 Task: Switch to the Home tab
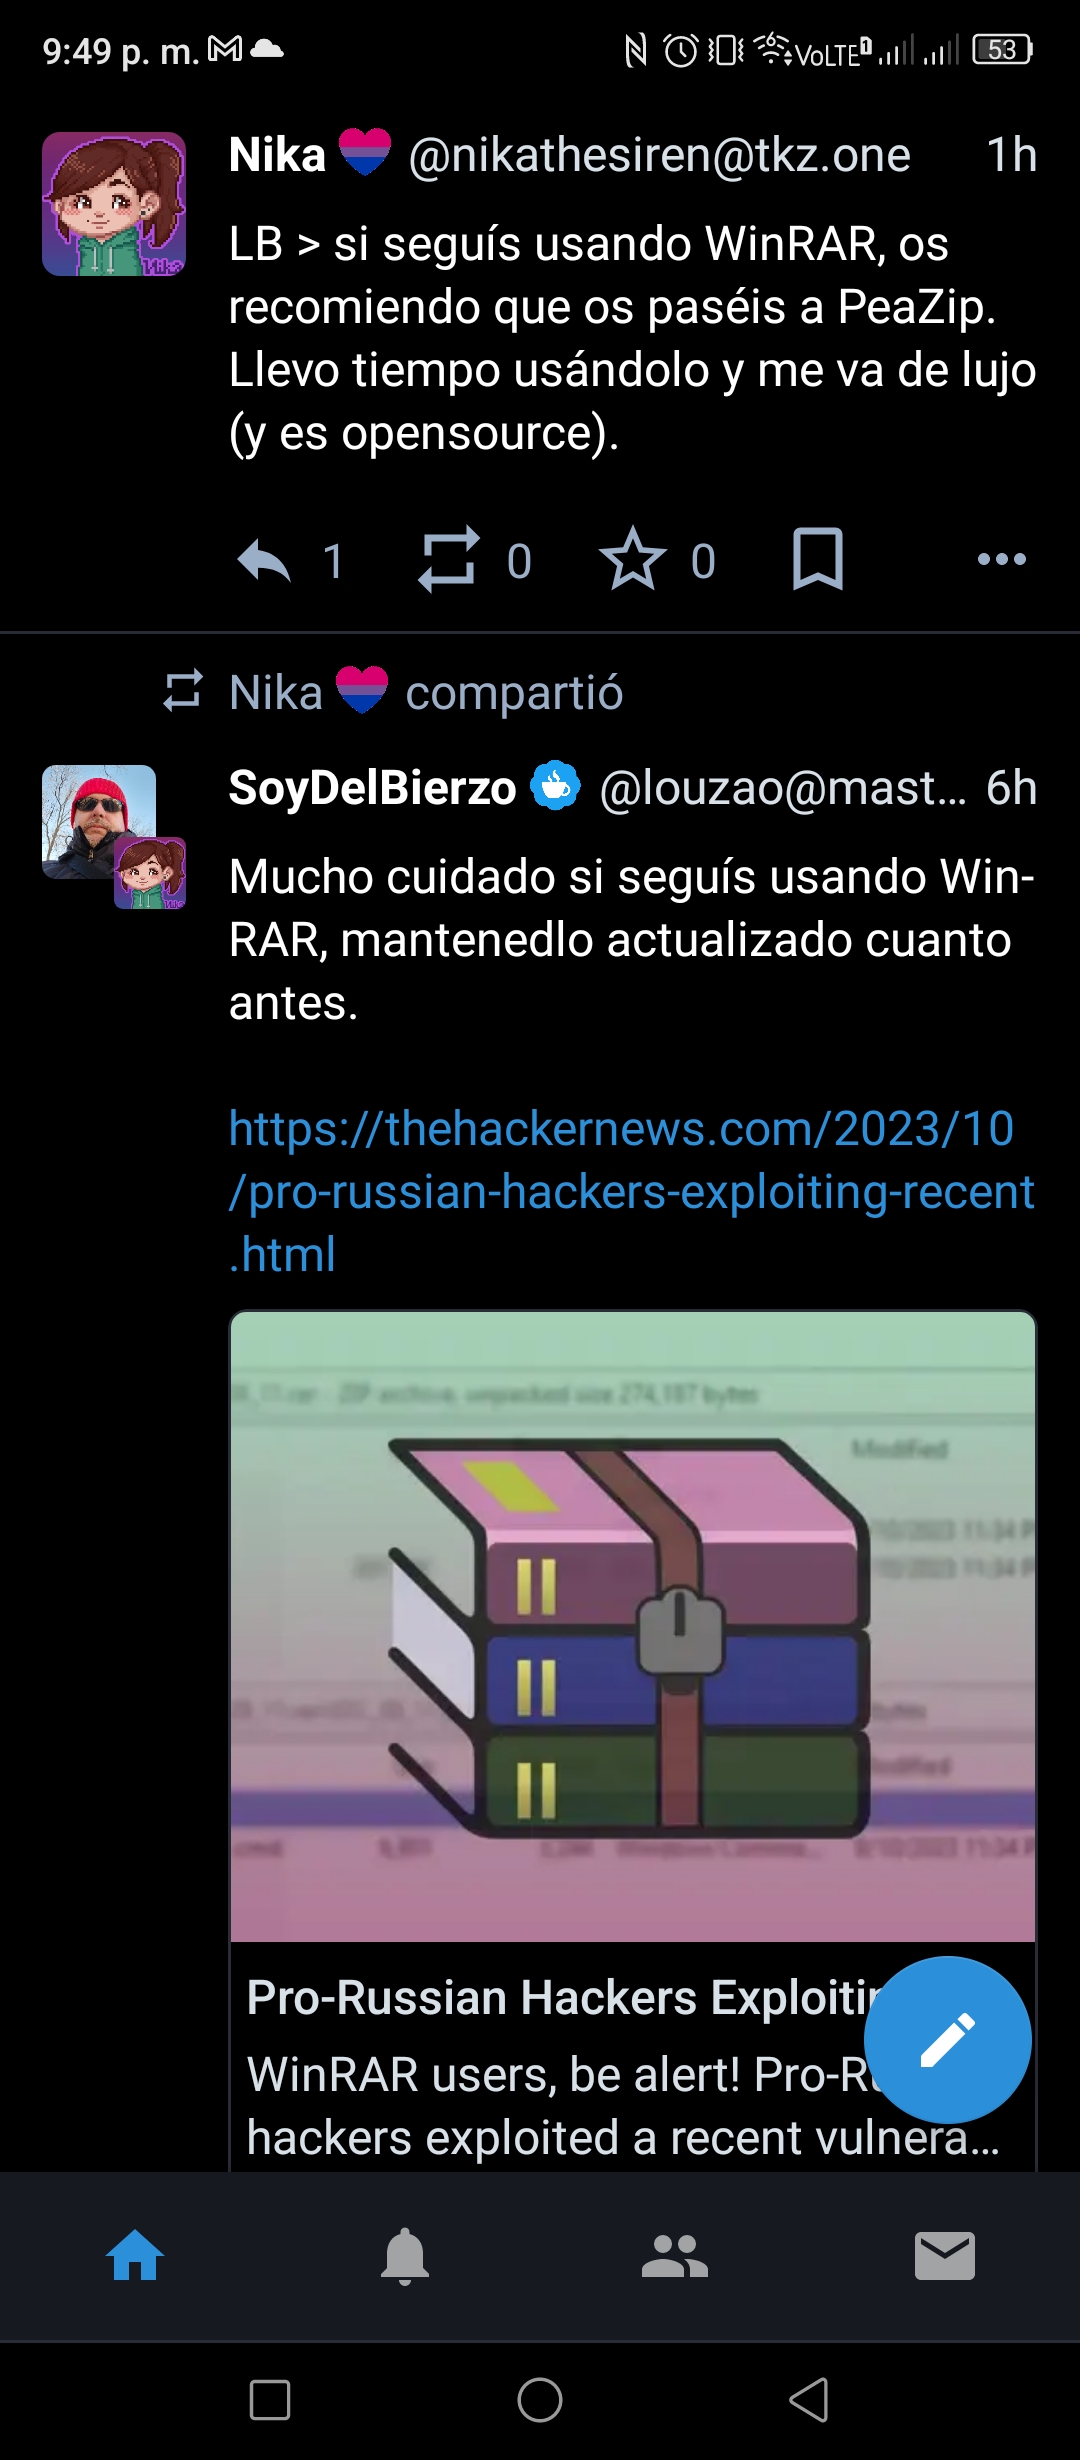click(x=135, y=2256)
